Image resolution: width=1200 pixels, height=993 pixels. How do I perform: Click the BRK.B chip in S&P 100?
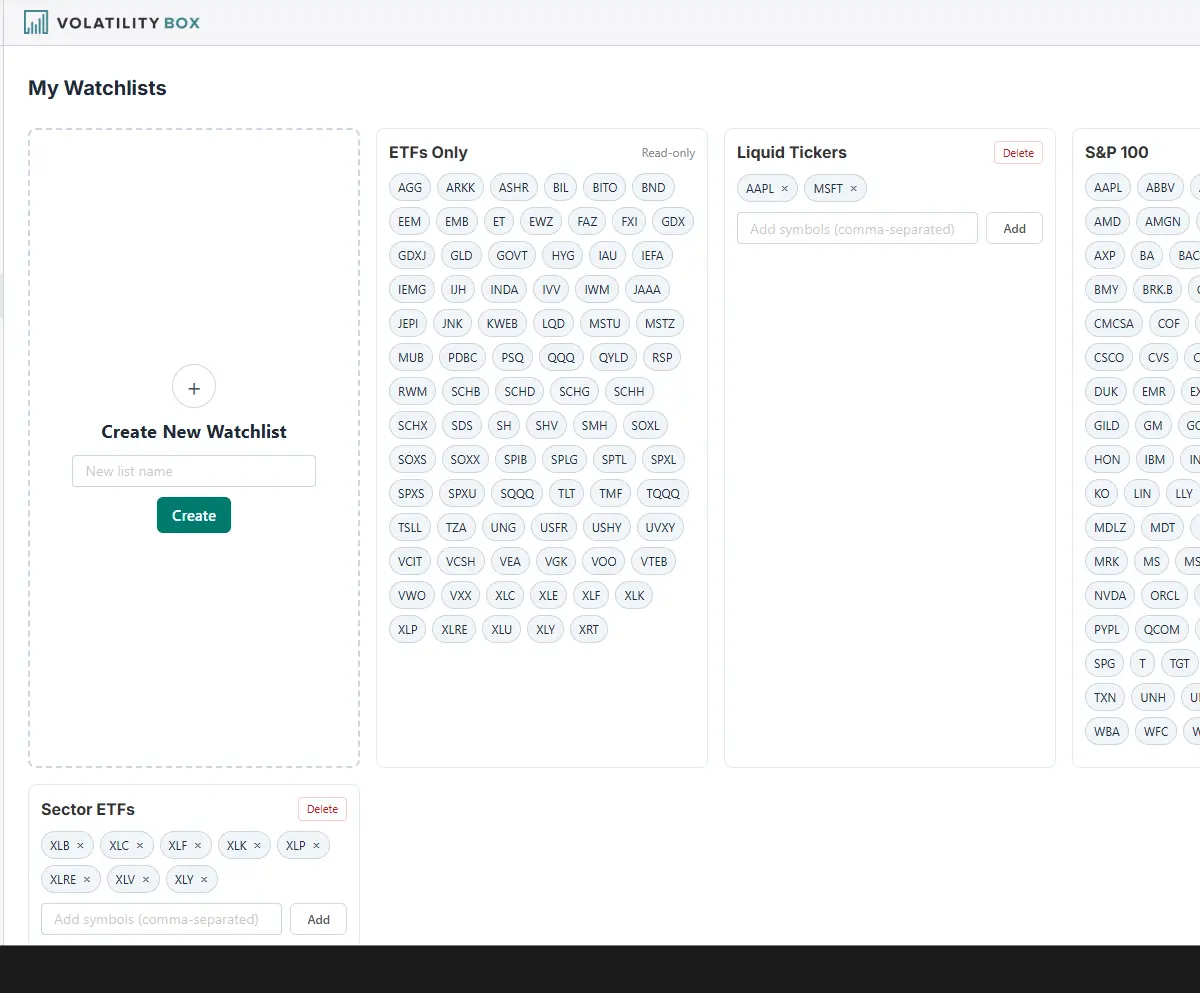point(1158,289)
